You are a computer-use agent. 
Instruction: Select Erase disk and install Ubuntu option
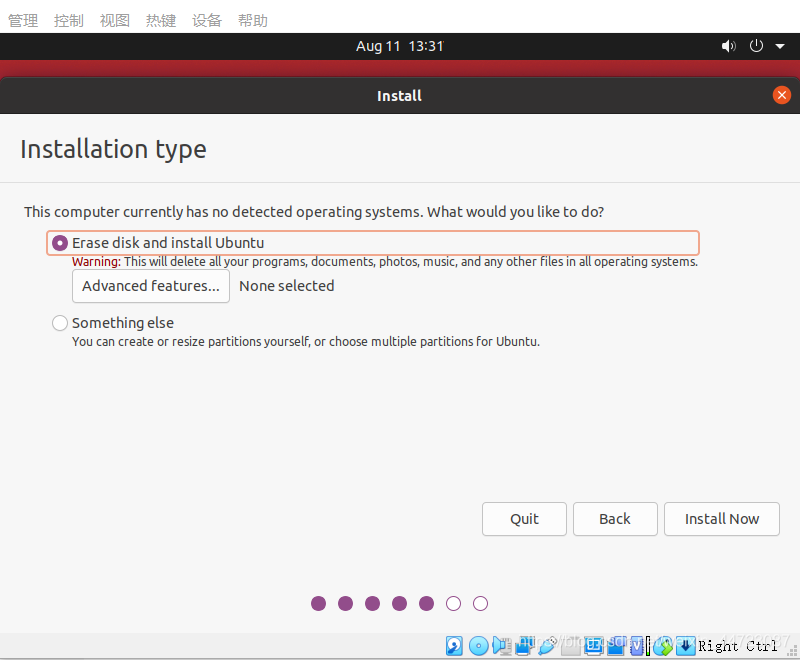(x=372, y=243)
